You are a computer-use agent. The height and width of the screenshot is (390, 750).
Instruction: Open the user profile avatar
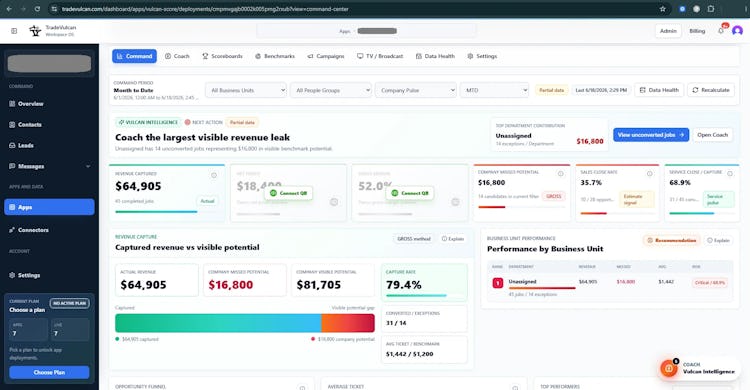click(x=737, y=31)
